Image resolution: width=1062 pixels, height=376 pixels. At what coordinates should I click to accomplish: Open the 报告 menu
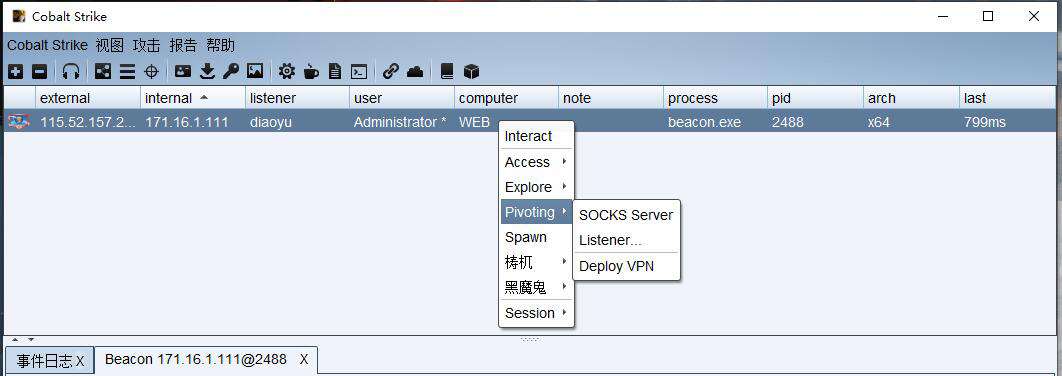click(x=183, y=45)
